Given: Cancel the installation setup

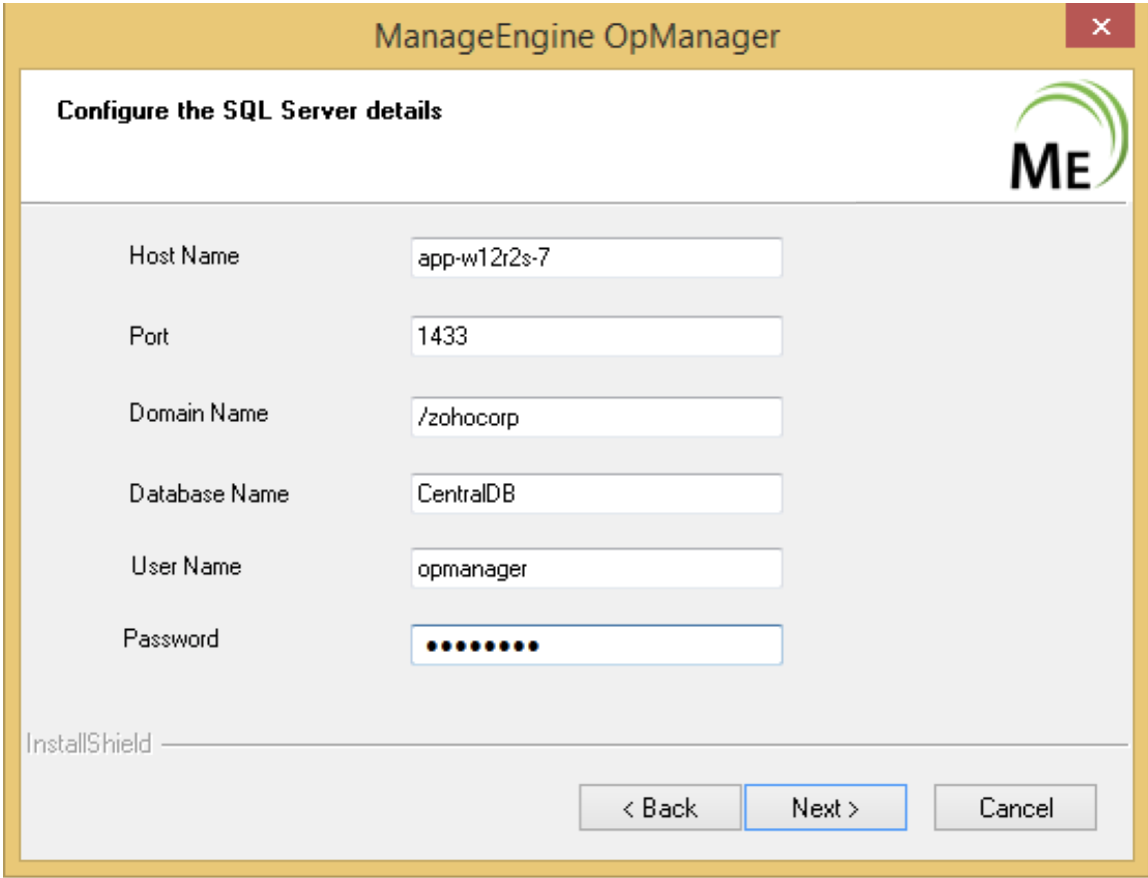Looking at the screenshot, I should (x=1015, y=808).
